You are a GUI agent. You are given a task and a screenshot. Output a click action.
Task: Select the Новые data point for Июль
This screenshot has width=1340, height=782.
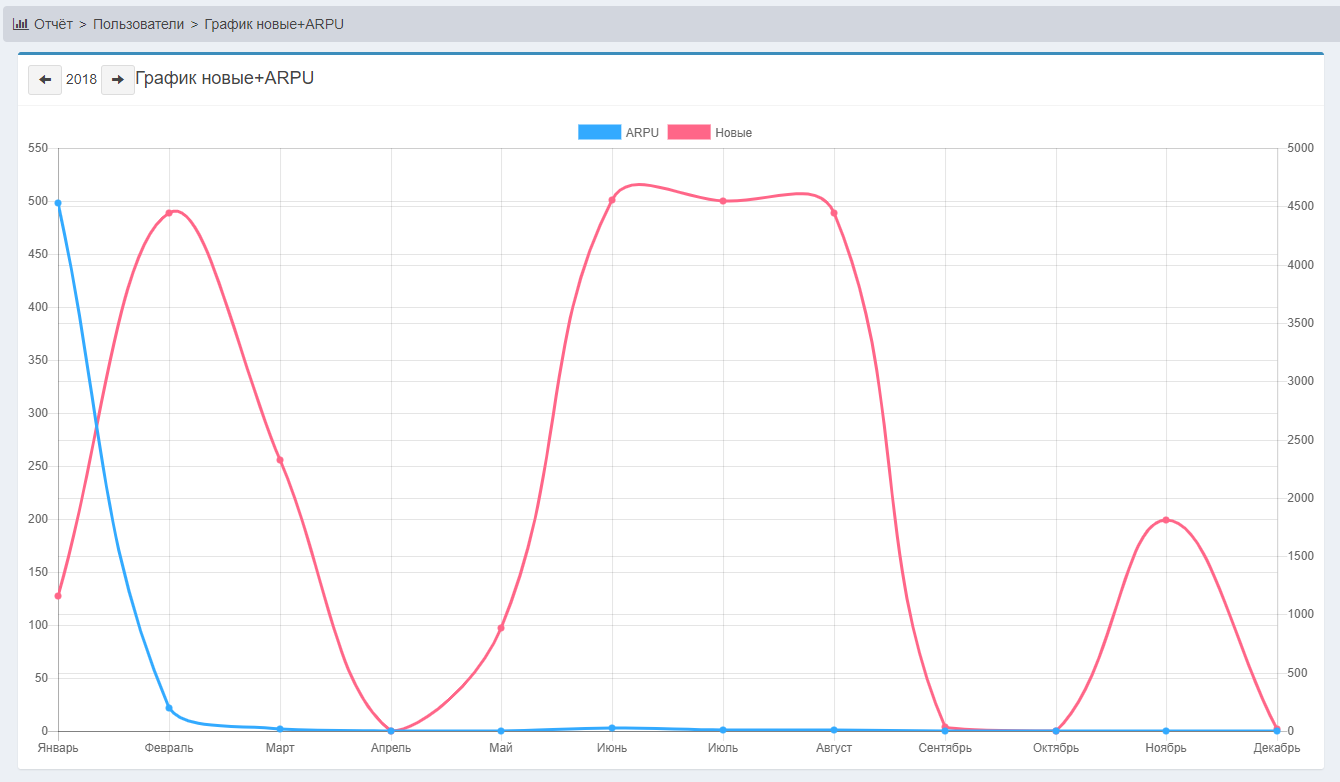pyautogui.click(x=723, y=201)
